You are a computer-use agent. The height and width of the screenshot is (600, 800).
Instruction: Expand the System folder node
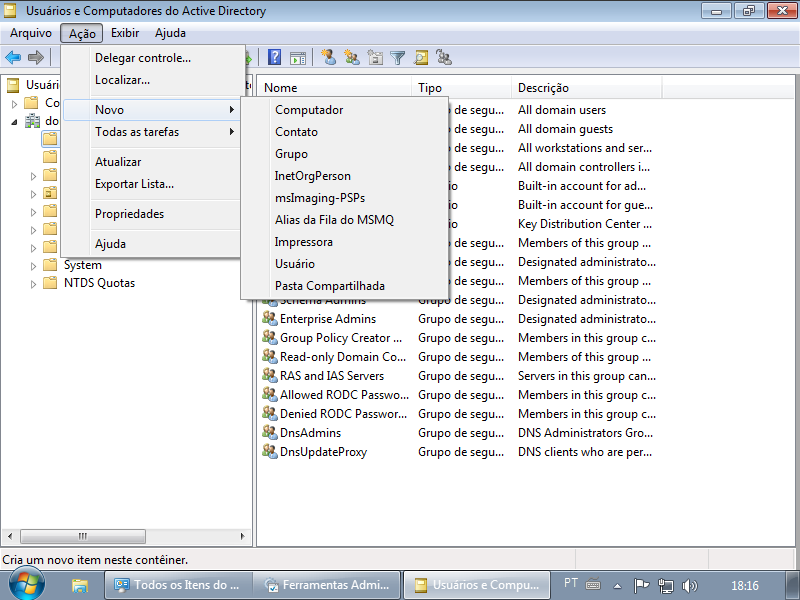pyautogui.click(x=34, y=266)
